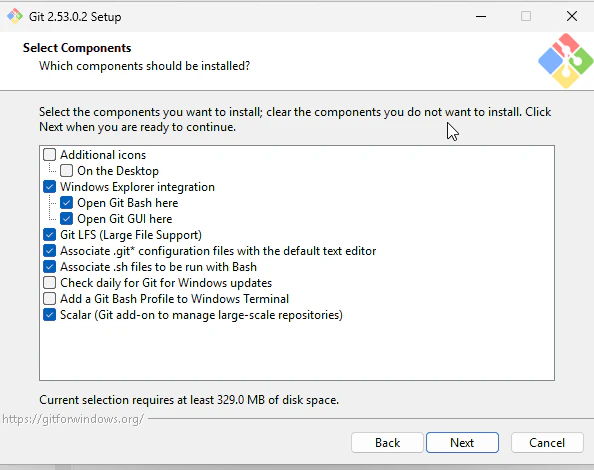
Task: Toggle Associate .git* configuration files checkbox
Action: [x=50, y=251]
